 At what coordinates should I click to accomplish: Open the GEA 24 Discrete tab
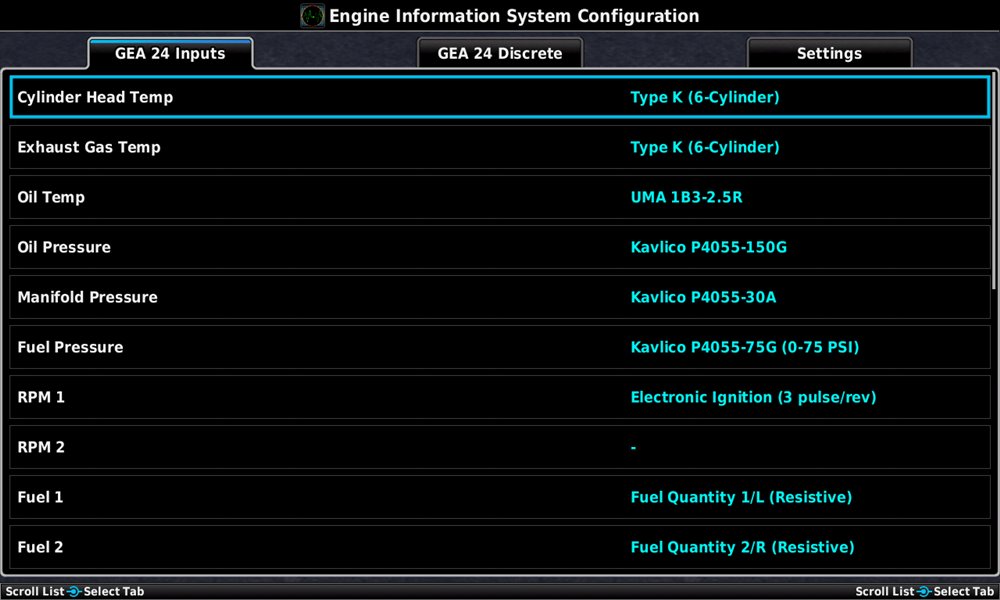coord(500,54)
